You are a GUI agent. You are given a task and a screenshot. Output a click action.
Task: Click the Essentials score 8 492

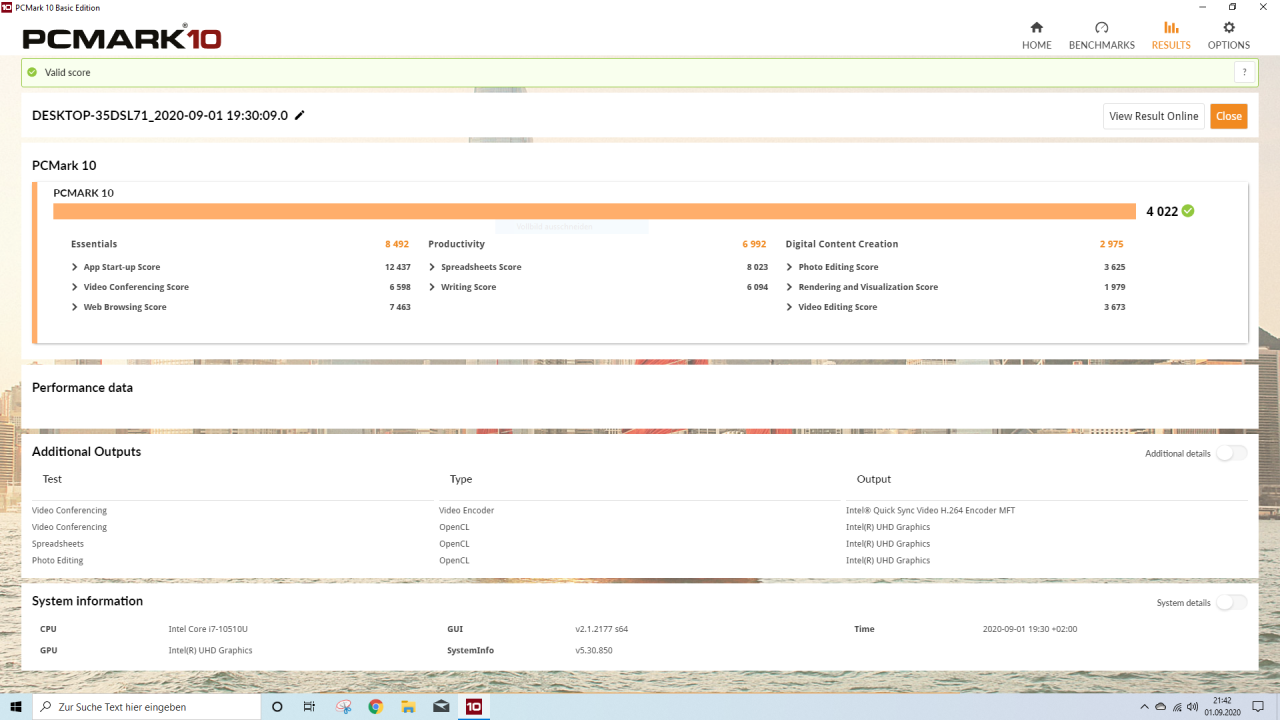pos(397,244)
